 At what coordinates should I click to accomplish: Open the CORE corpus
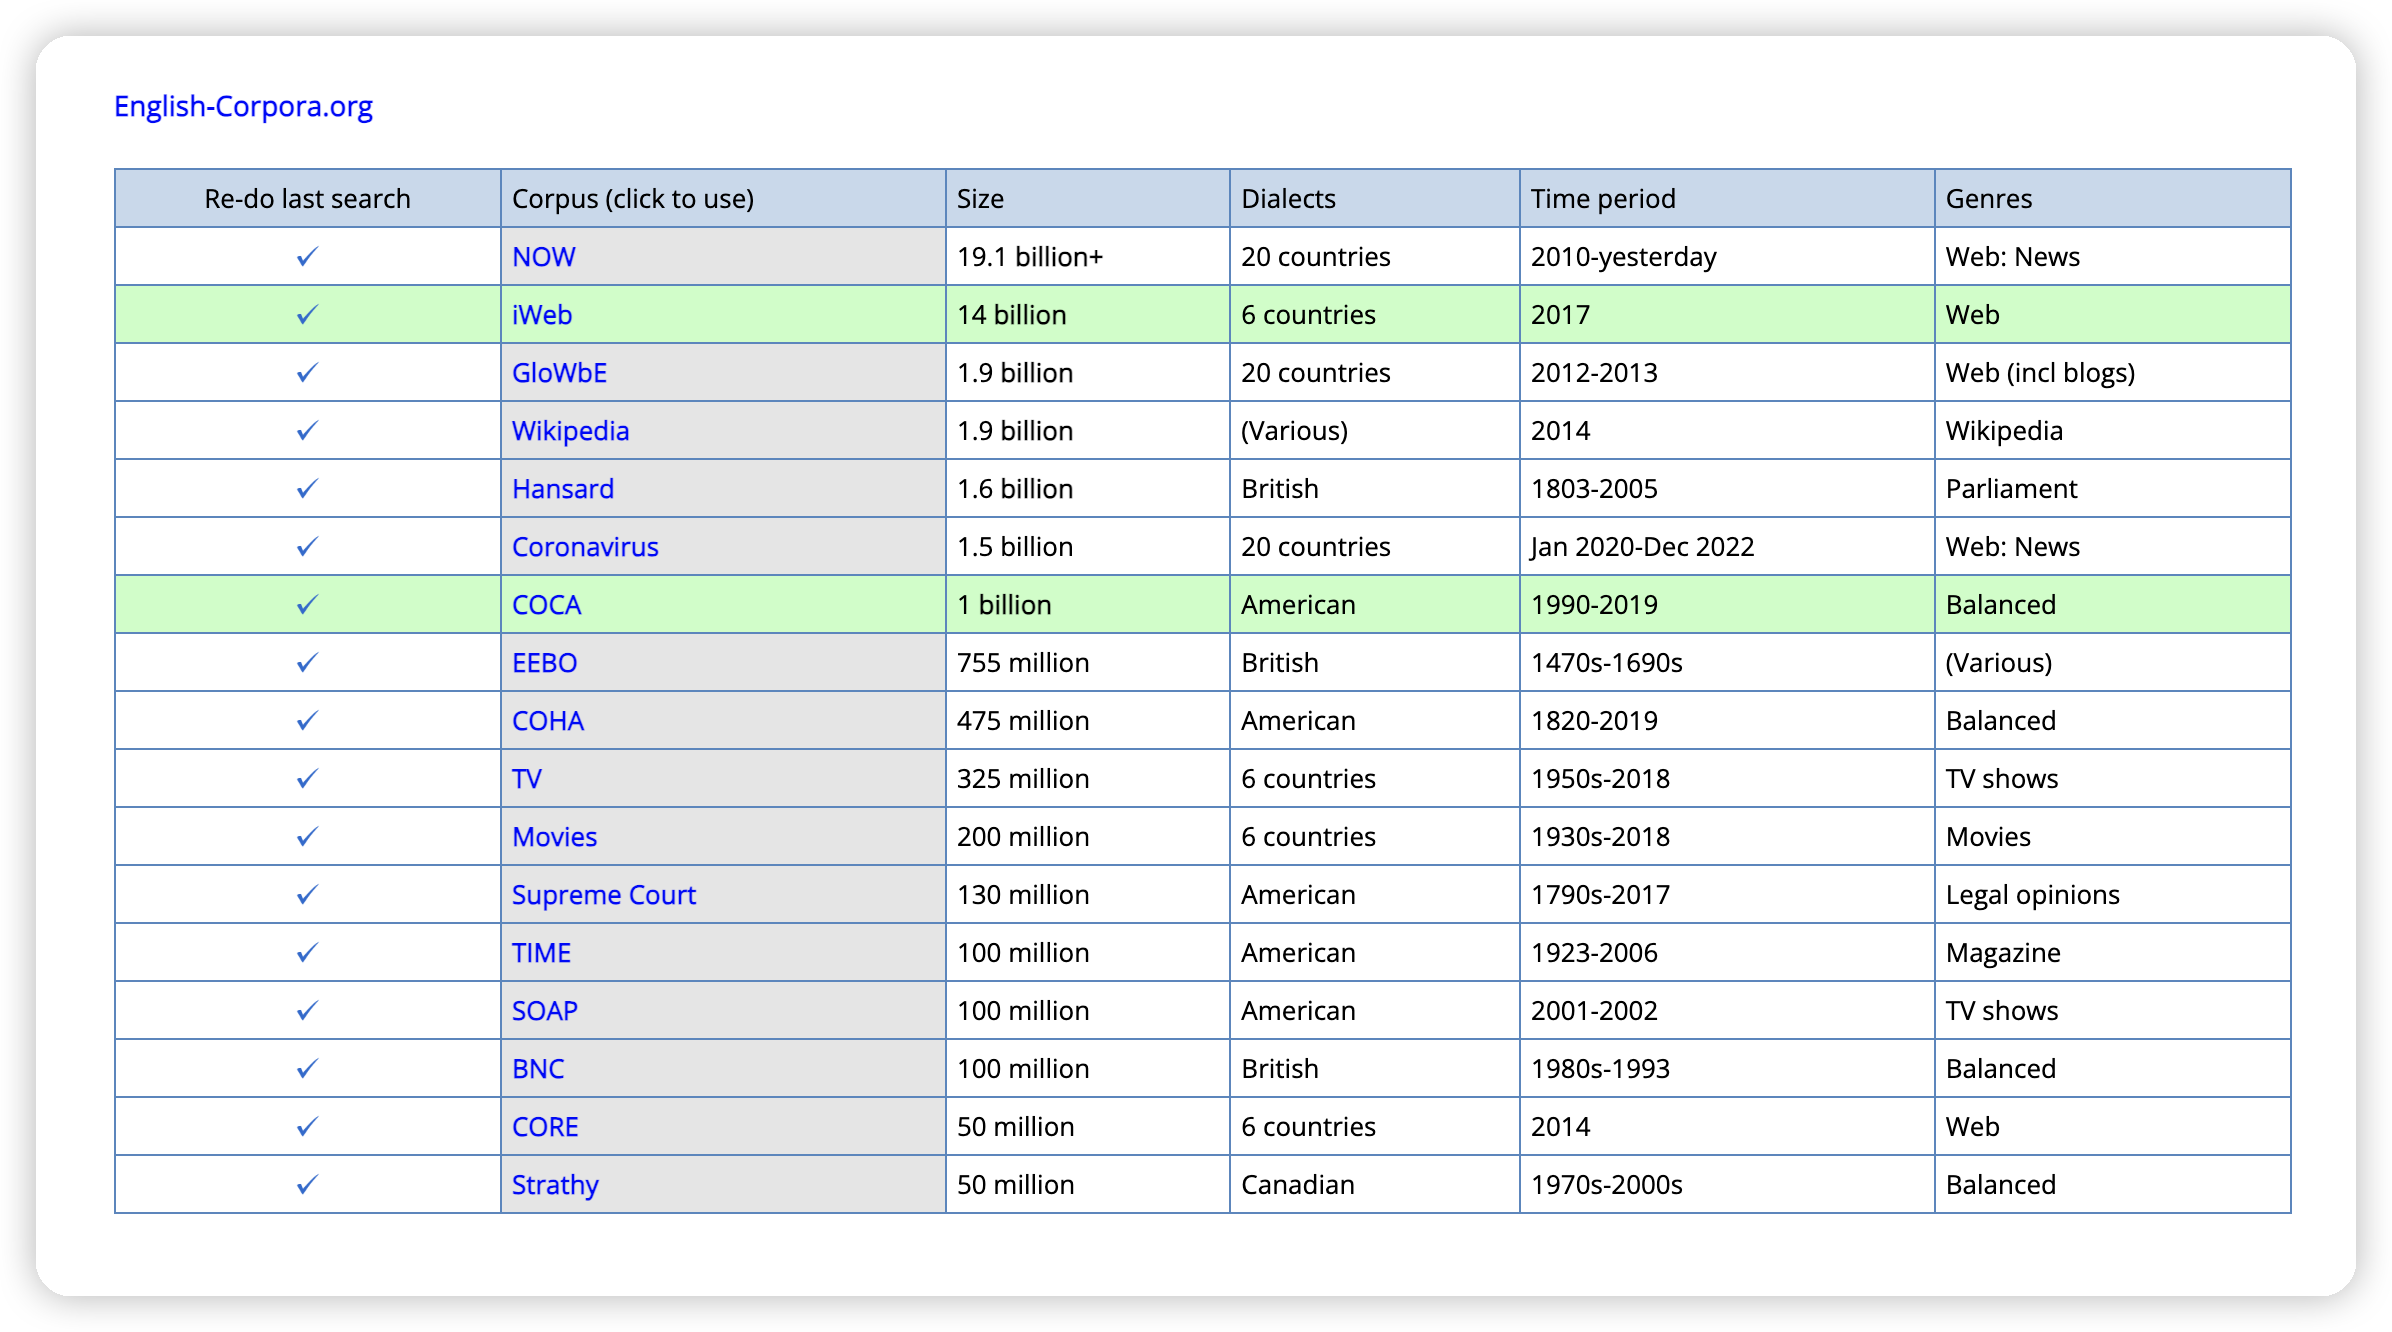pyautogui.click(x=545, y=1127)
